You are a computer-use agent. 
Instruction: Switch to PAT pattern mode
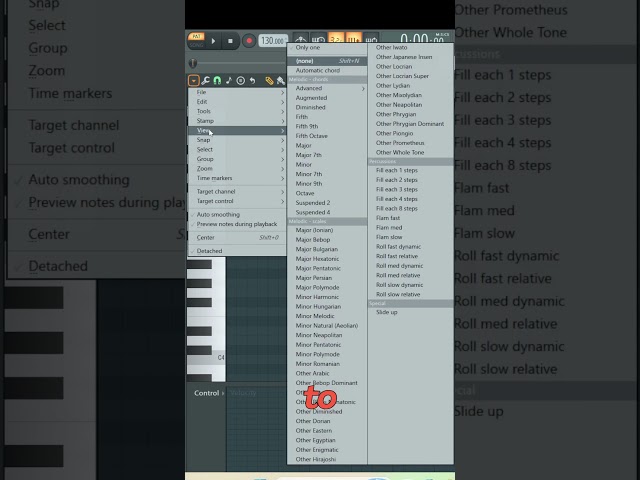coord(196,36)
